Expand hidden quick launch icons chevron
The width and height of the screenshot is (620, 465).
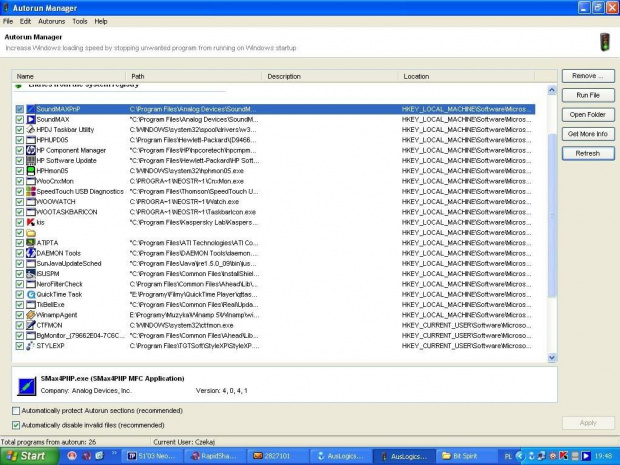114,454
